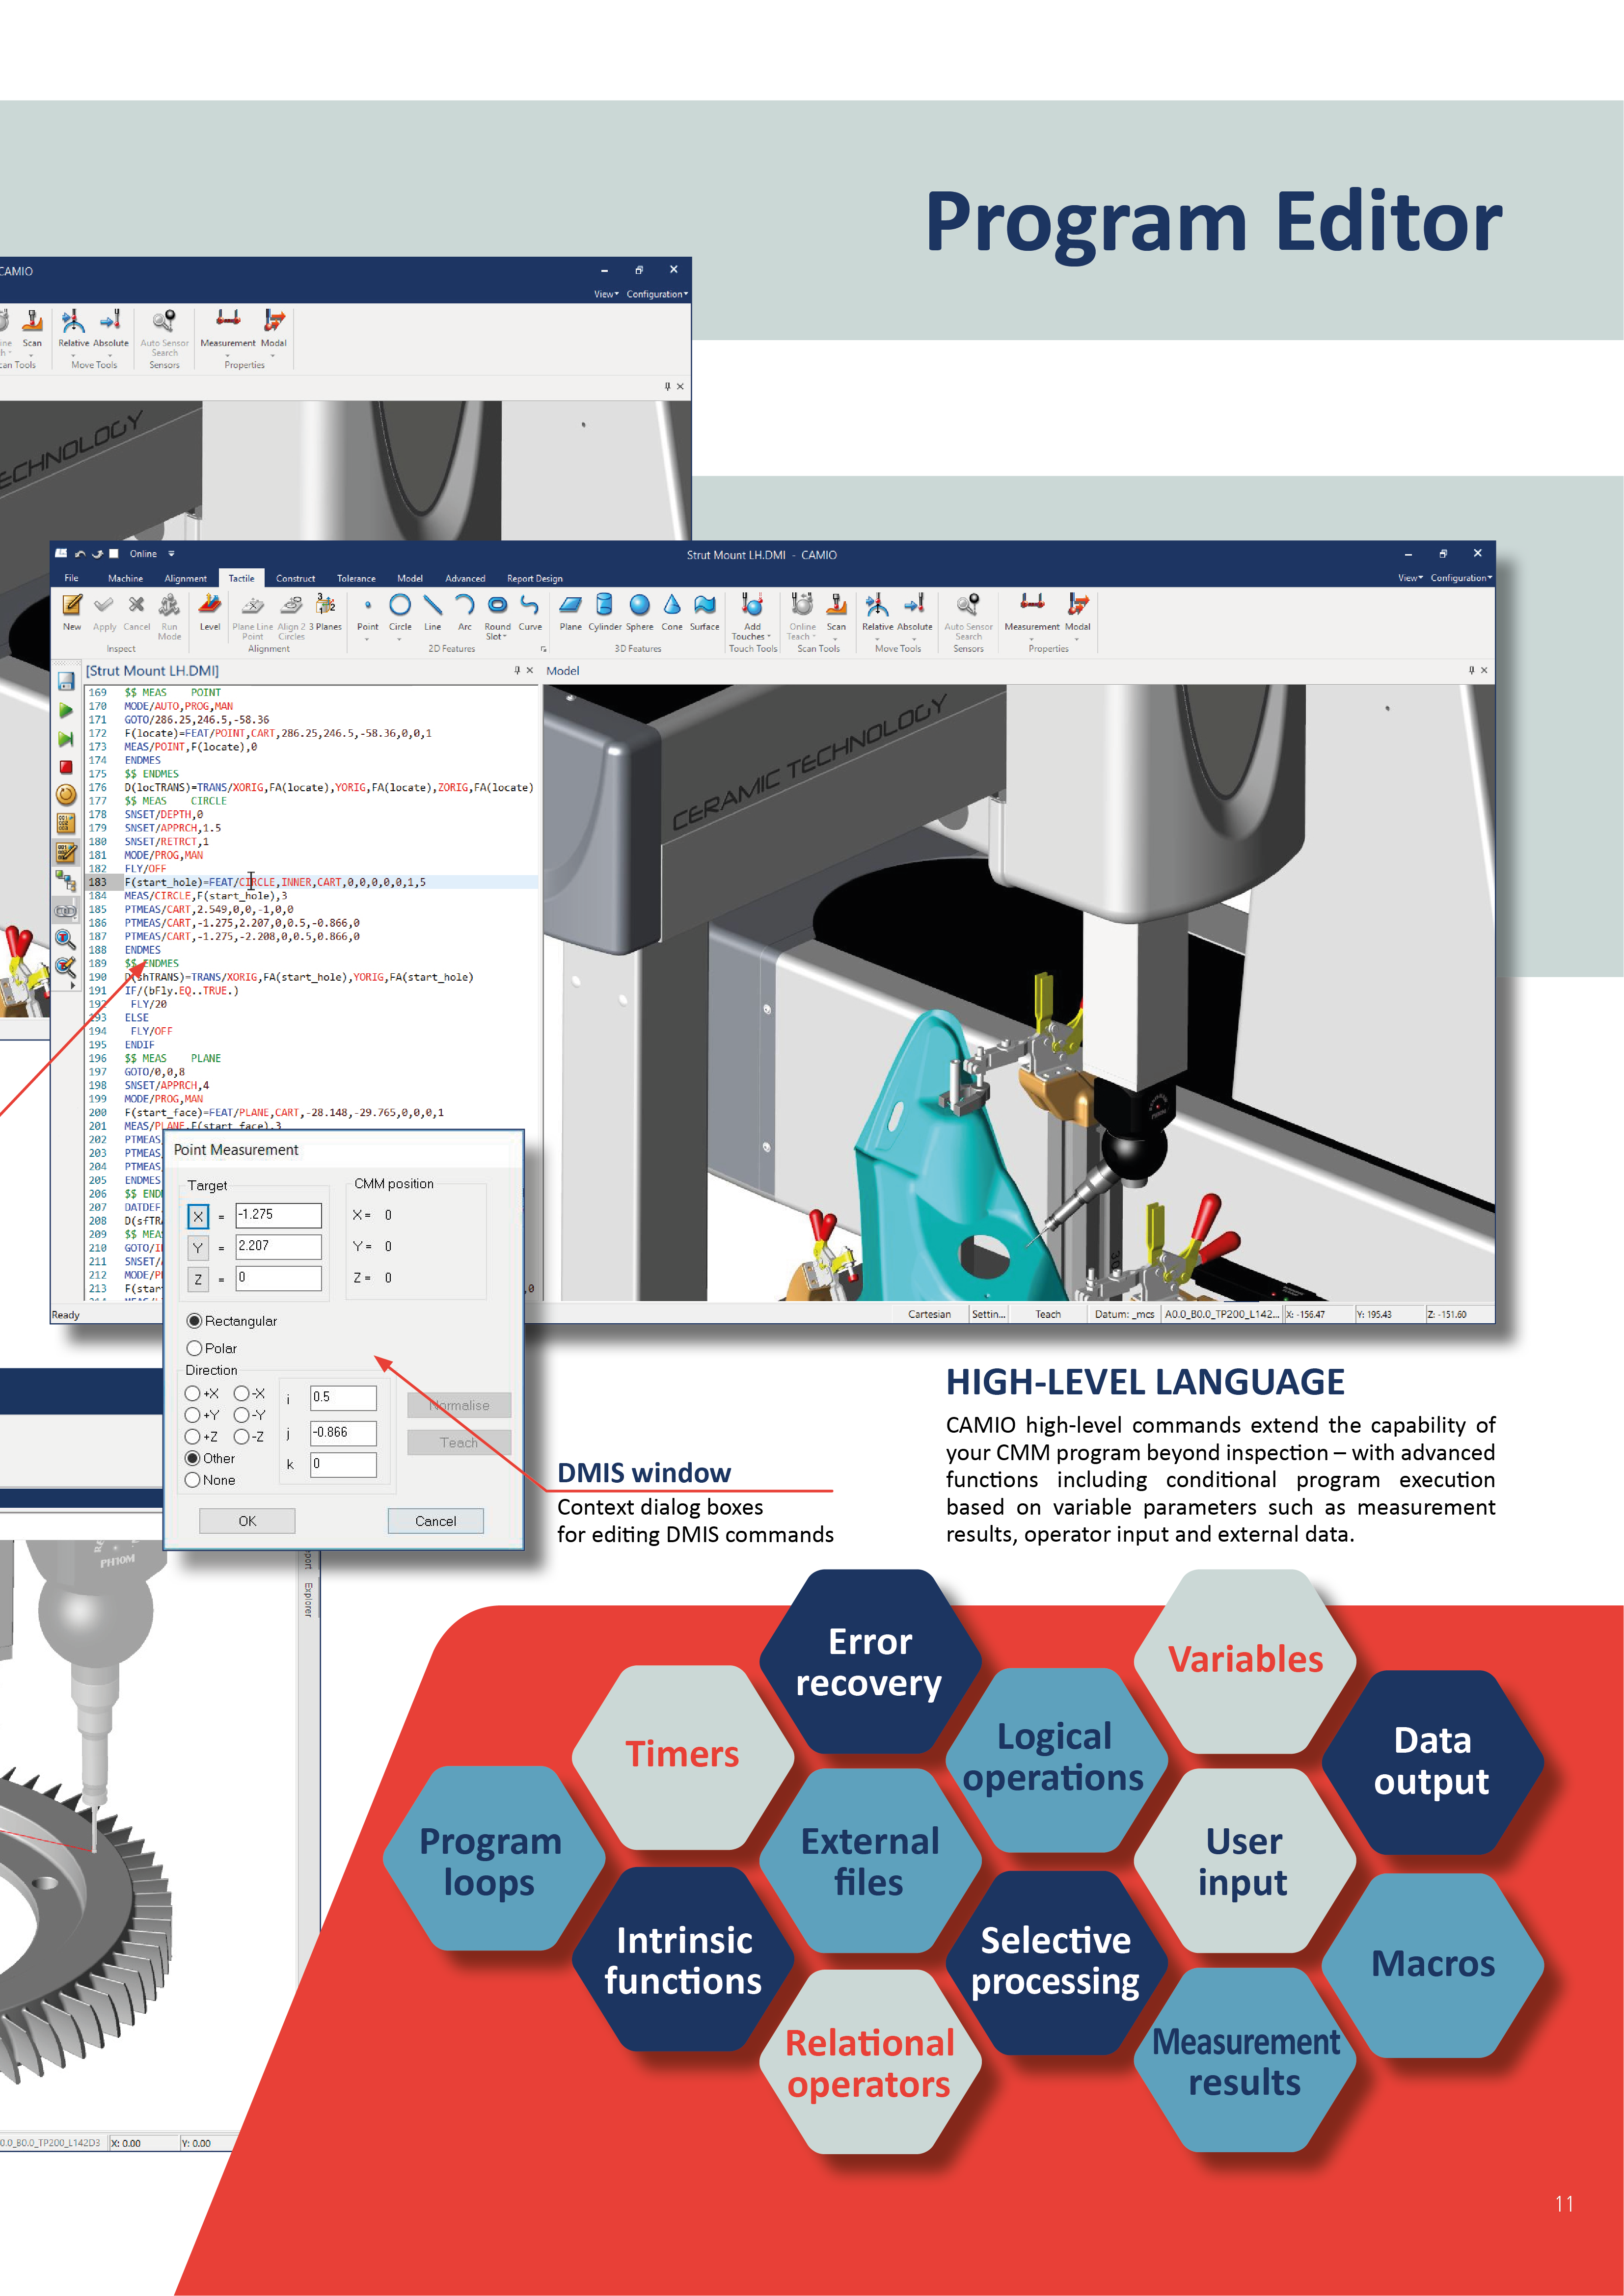Click the step-forward green arrow icon
Screen dimensions: 1624x2296
pos(66,739)
